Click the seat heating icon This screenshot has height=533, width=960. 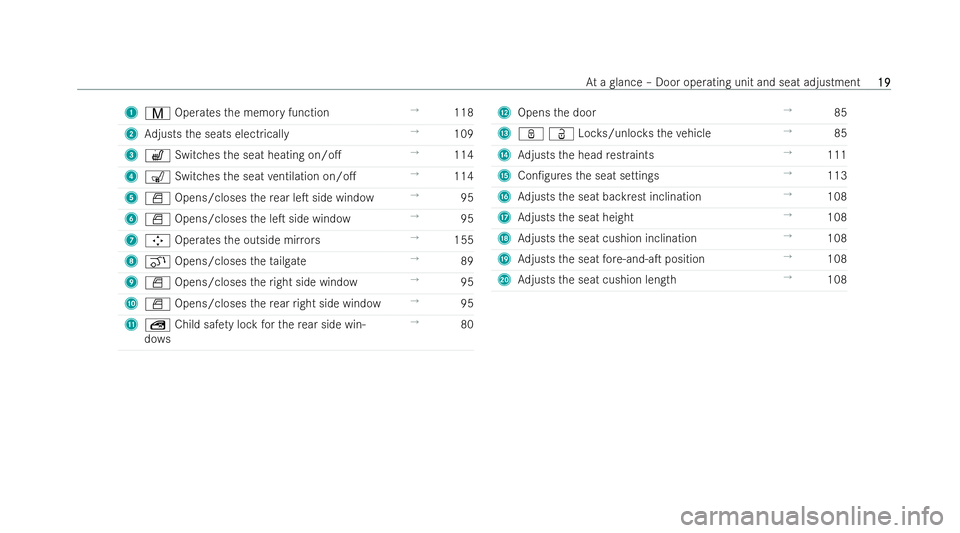click(x=157, y=155)
